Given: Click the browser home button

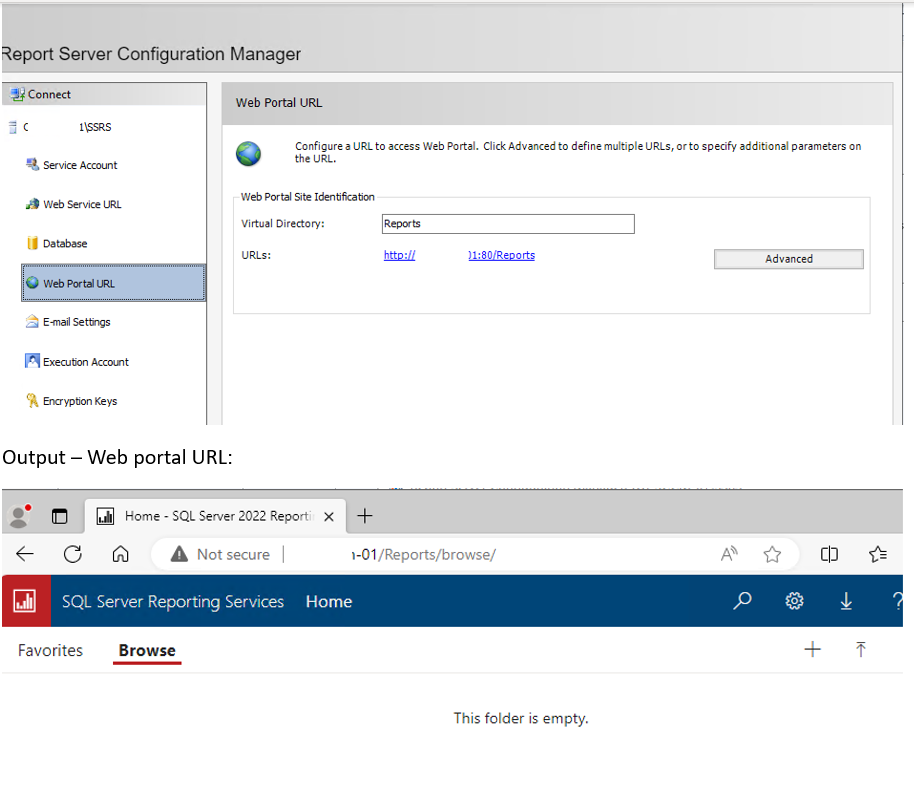Looking at the screenshot, I should (x=121, y=554).
